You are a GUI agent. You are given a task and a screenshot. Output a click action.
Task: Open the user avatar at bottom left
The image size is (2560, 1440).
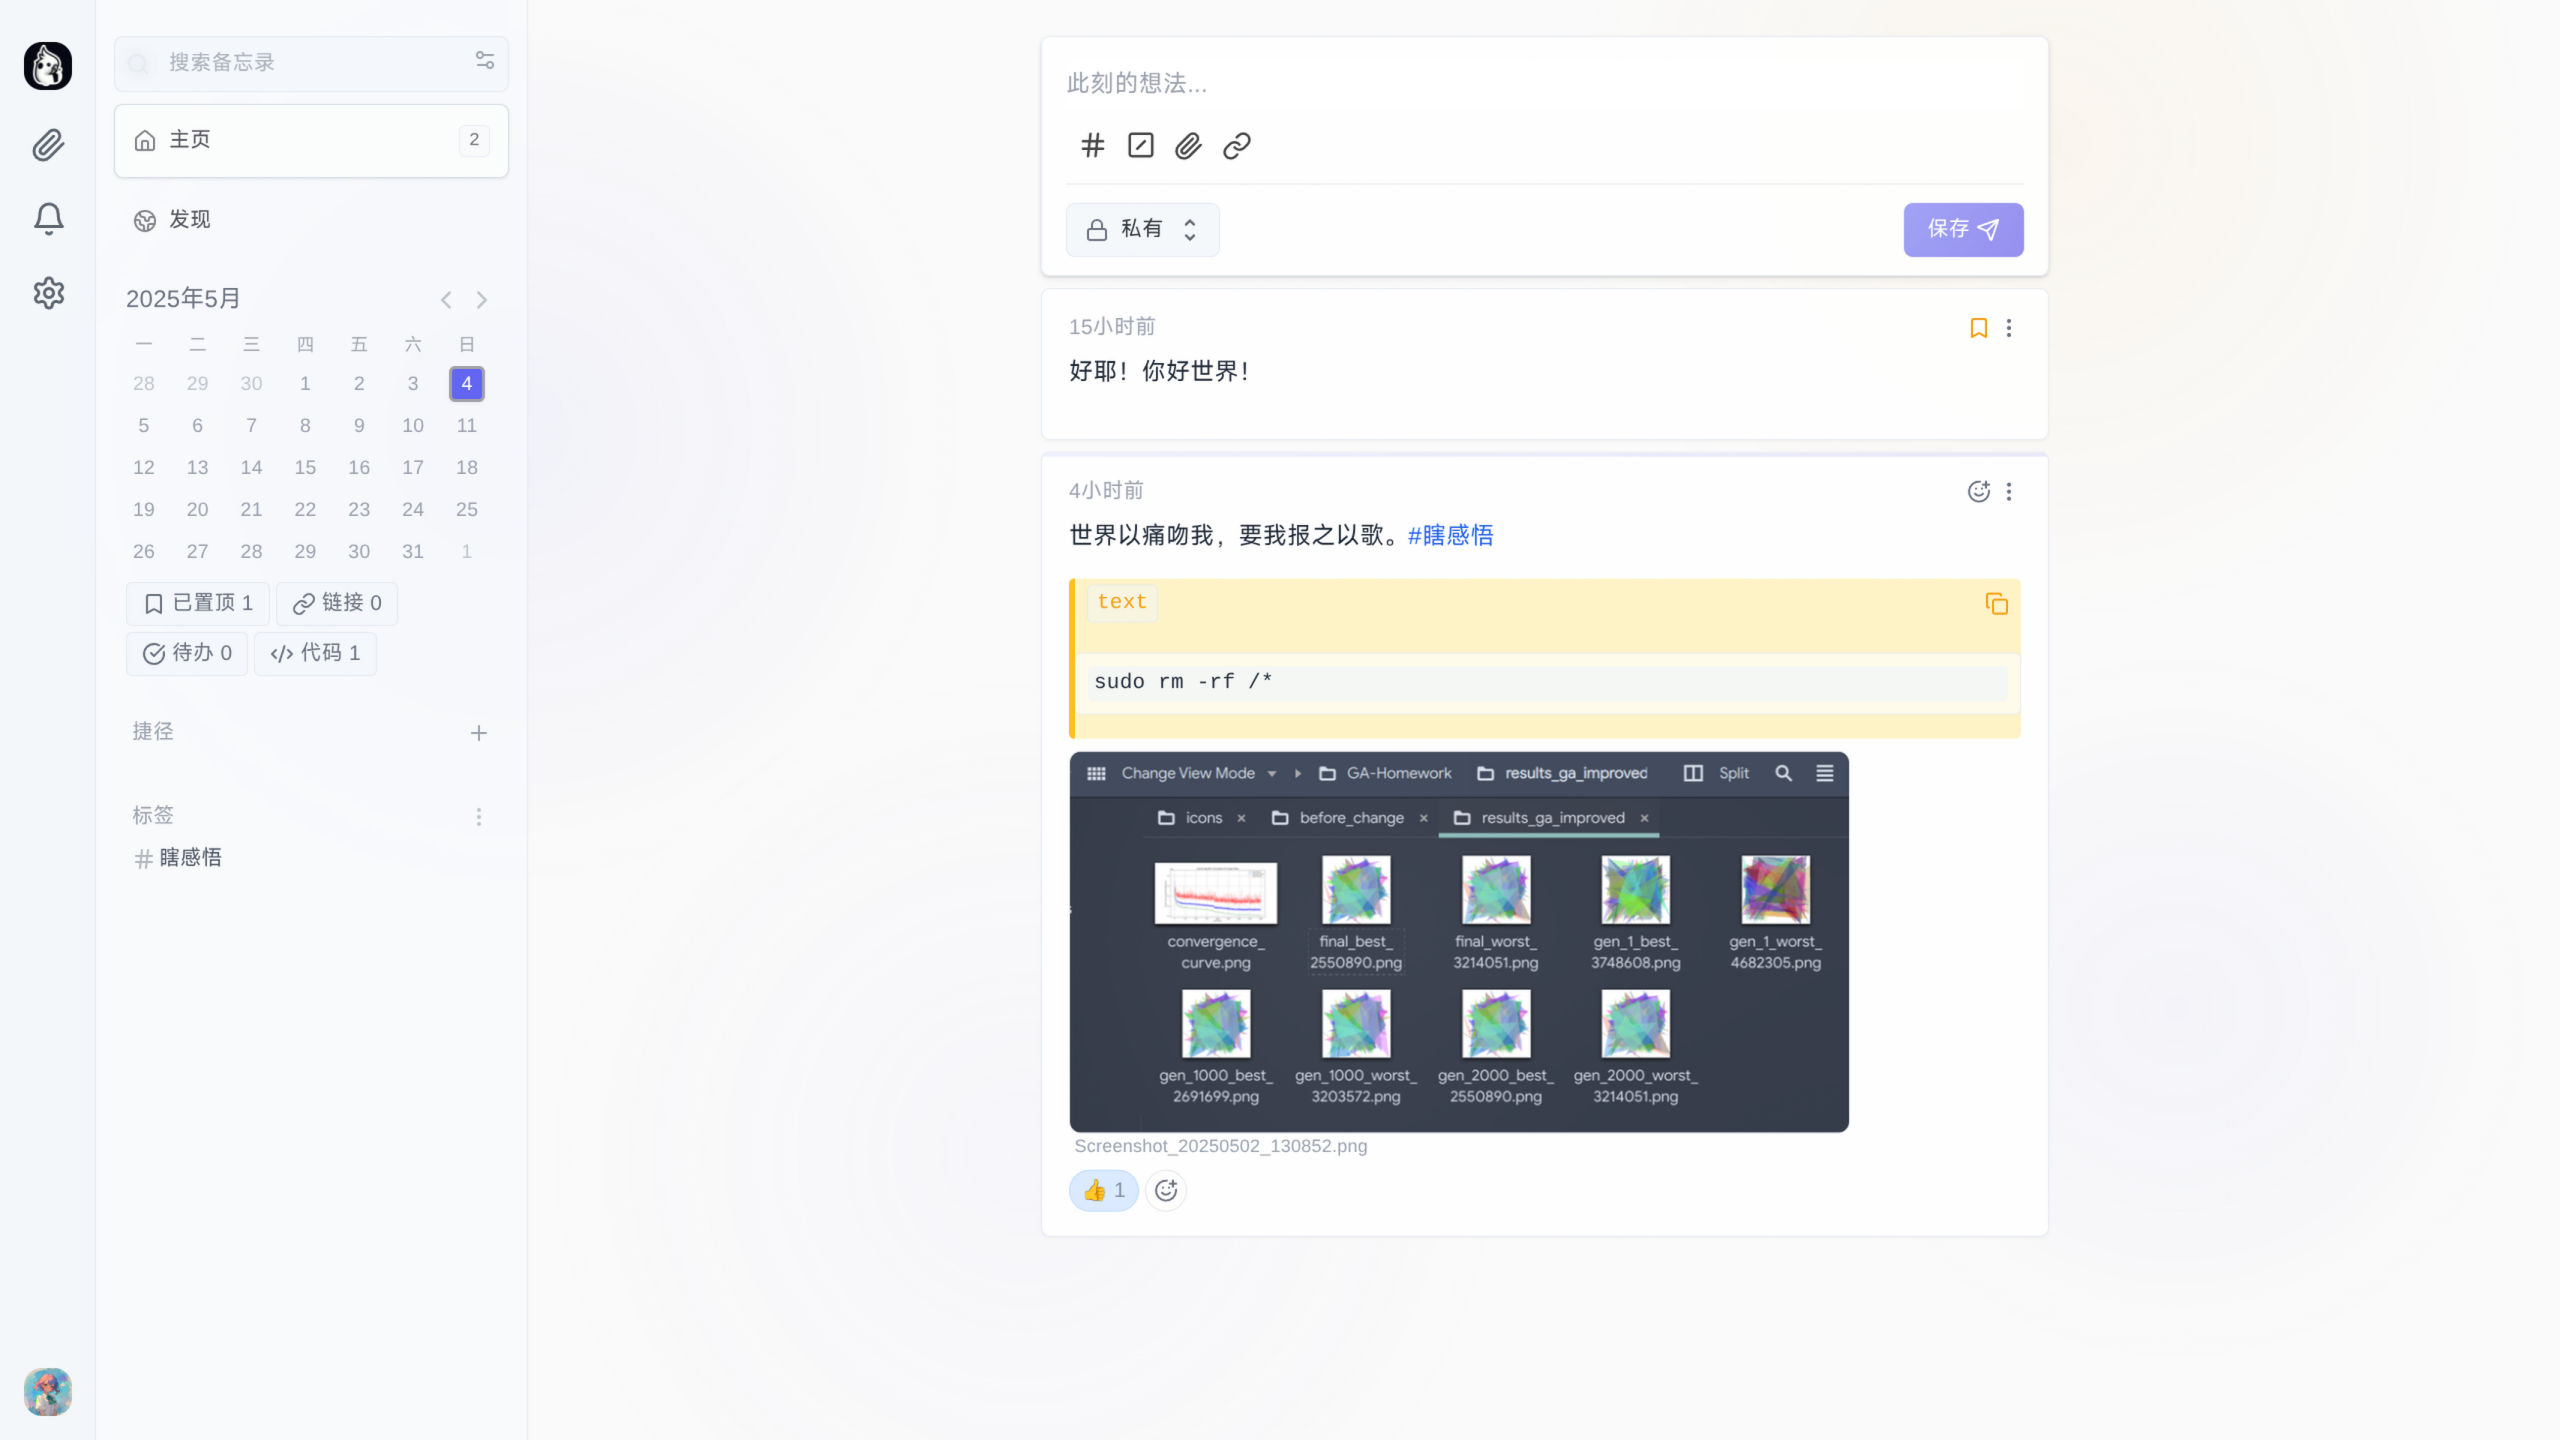pyautogui.click(x=48, y=1391)
